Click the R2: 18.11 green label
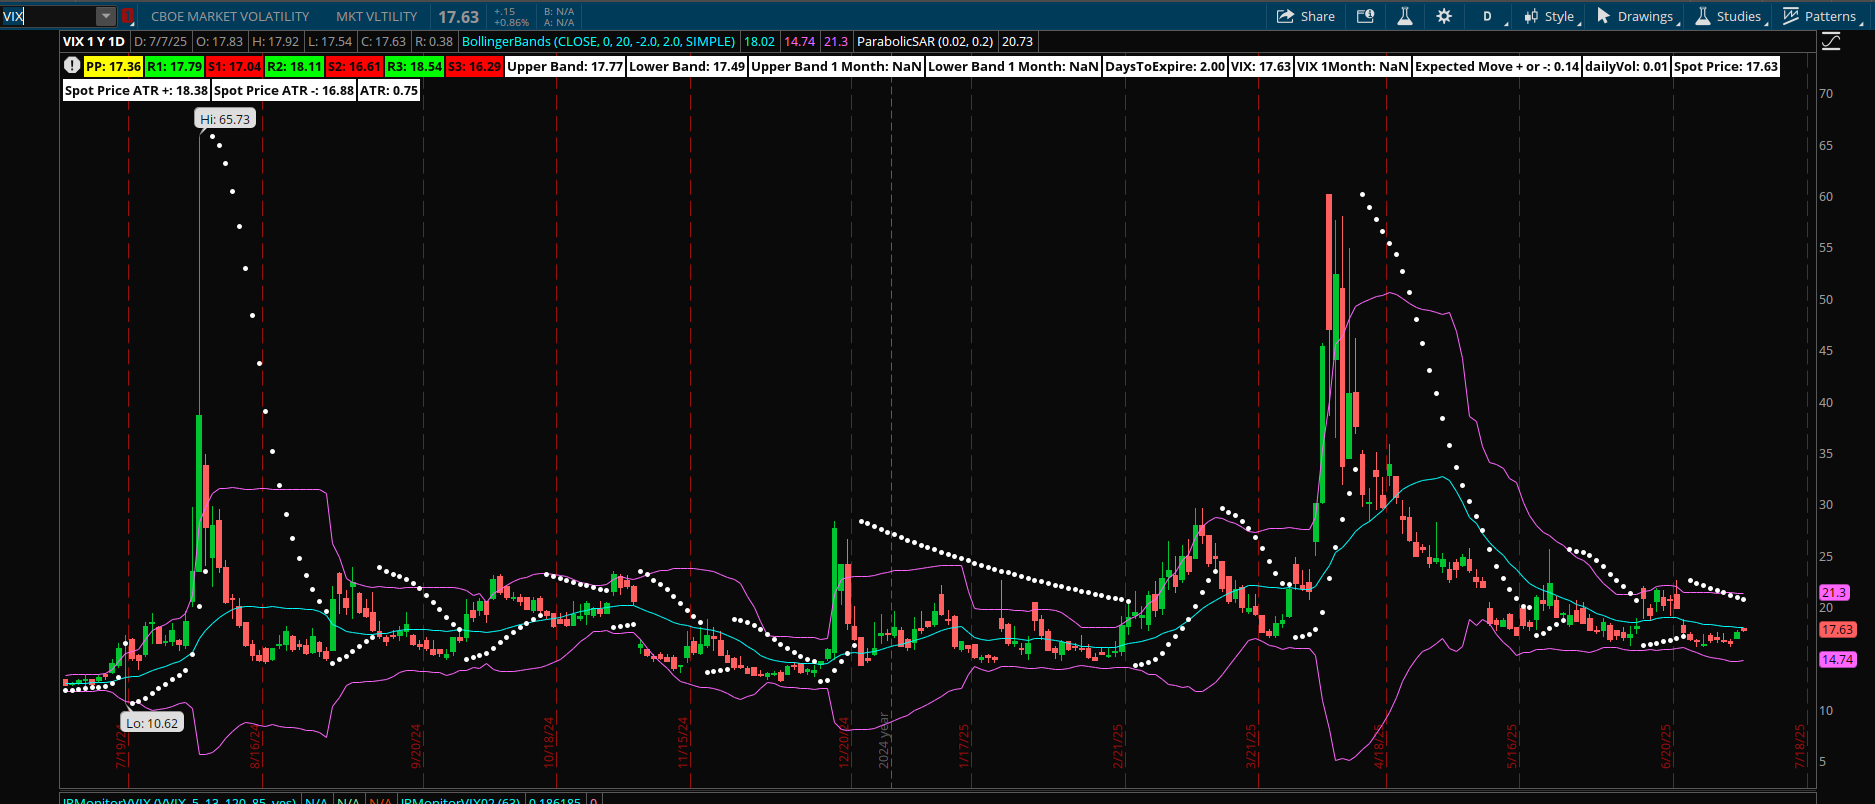The image size is (1875, 804). [x=294, y=66]
